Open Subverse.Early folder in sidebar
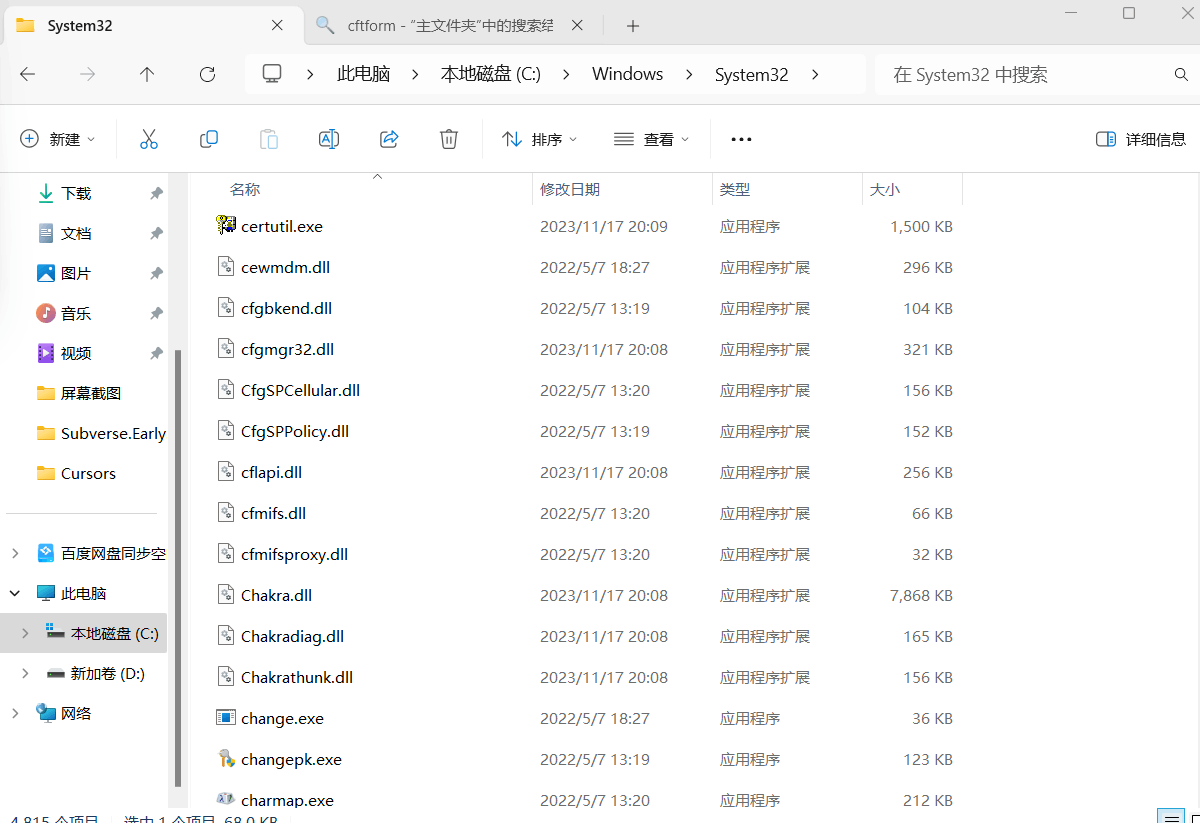Image resolution: width=1200 pixels, height=823 pixels. point(100,433)
